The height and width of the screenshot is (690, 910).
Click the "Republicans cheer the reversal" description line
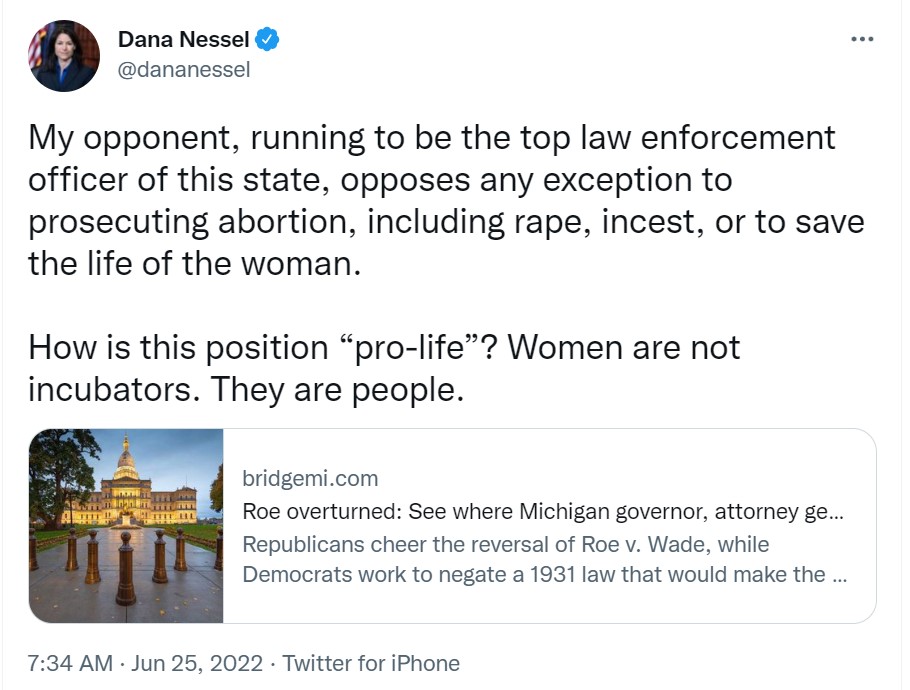(x=505, y=545)
